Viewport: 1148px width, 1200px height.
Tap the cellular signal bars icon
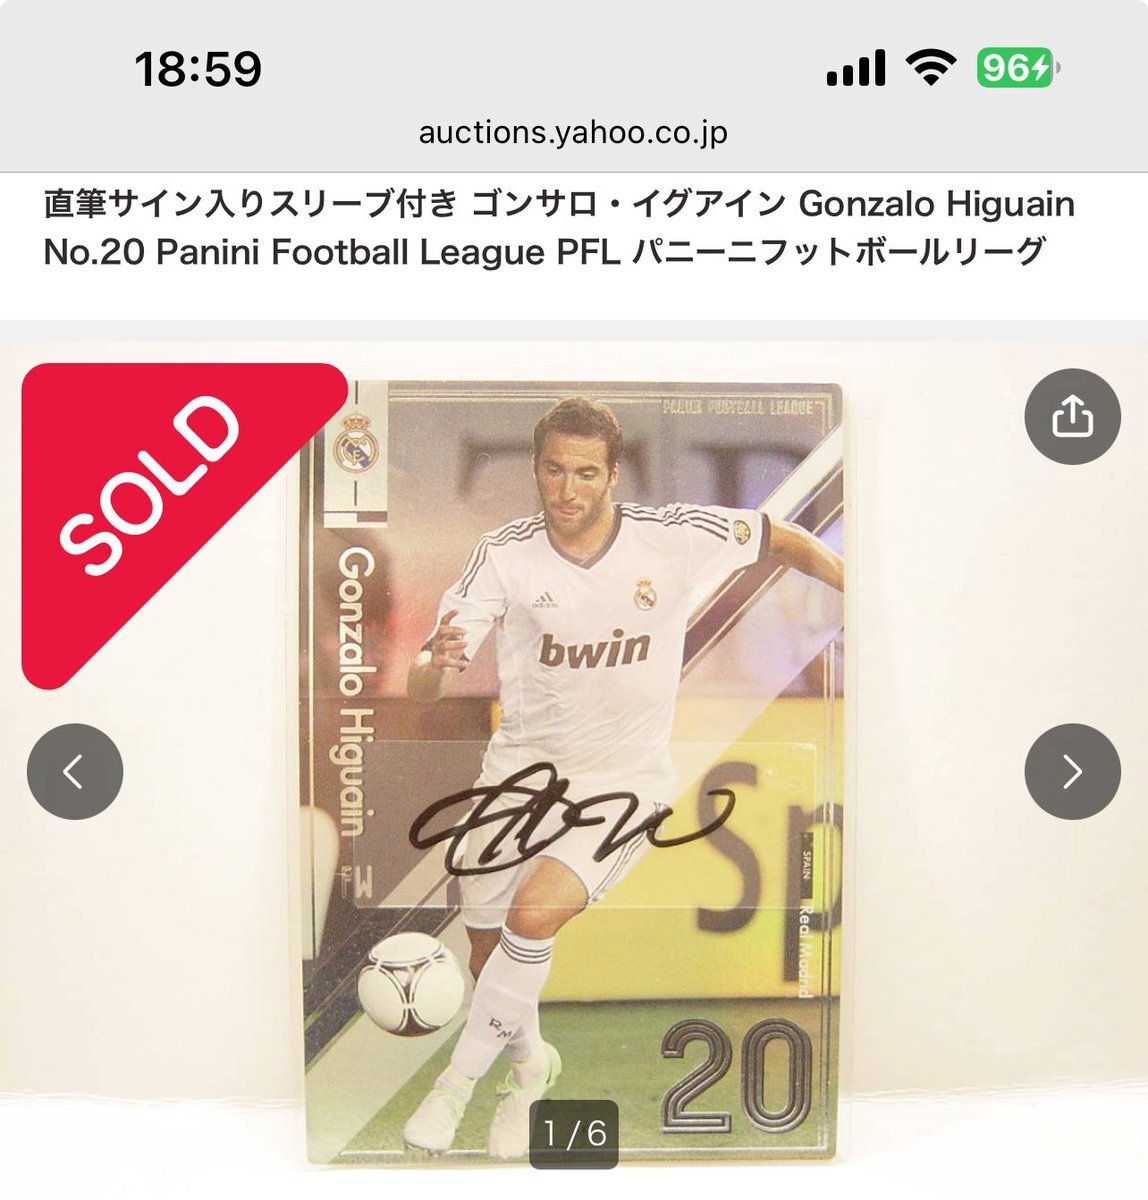856,69
